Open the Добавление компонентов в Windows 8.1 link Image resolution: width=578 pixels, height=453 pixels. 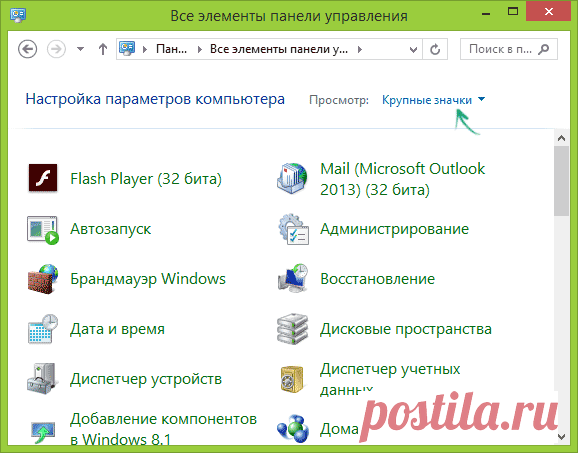pos(163,429)
